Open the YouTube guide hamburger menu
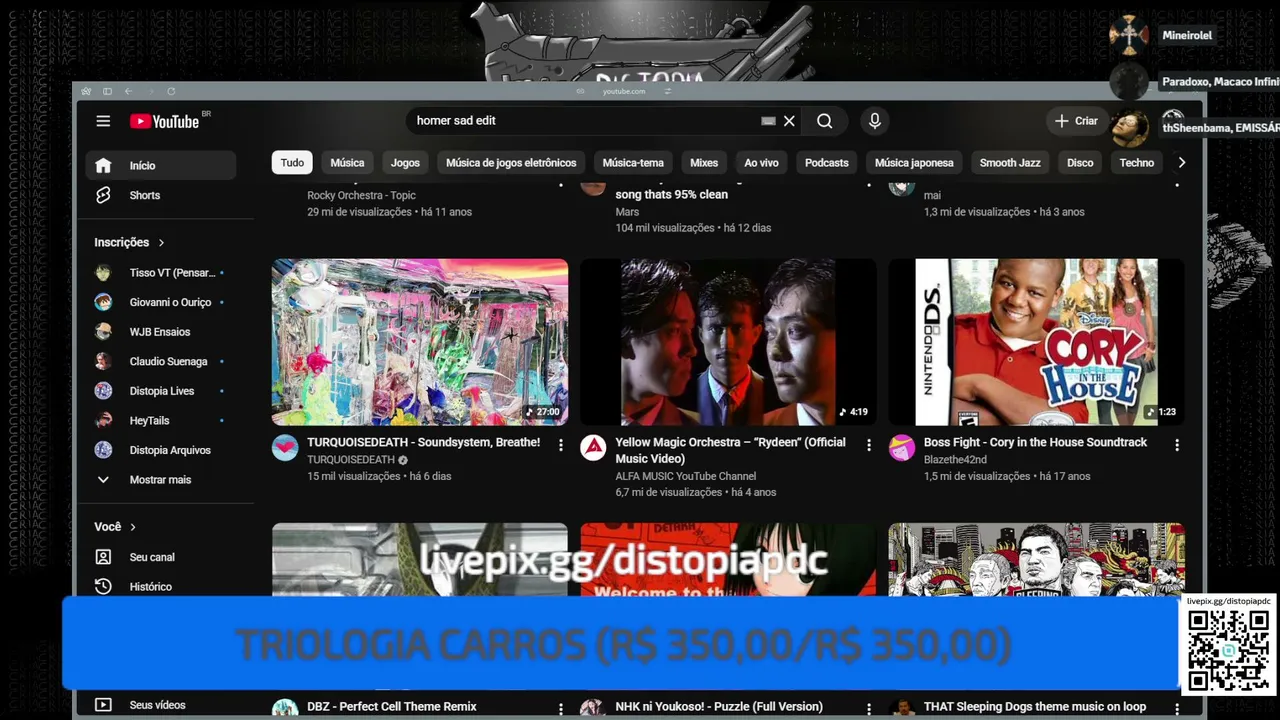This screenshot has width=1280, height=720. [103, 121]
